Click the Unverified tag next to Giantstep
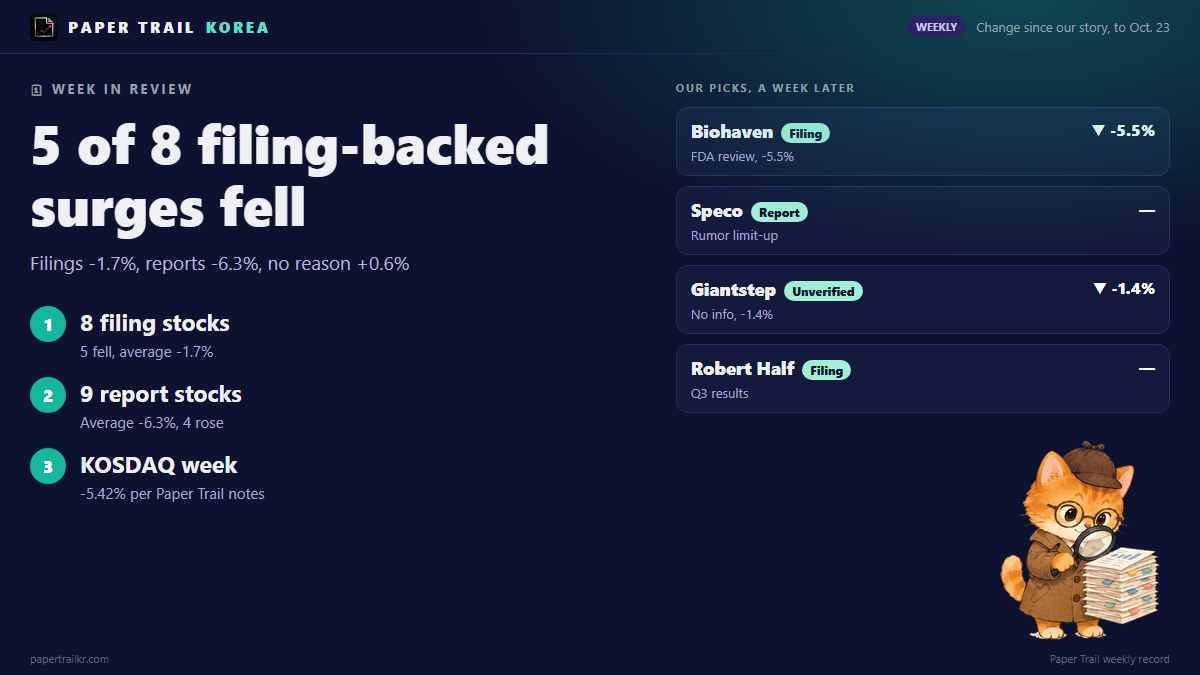The width and height of the screenshot is (1200, 675). 823,291
